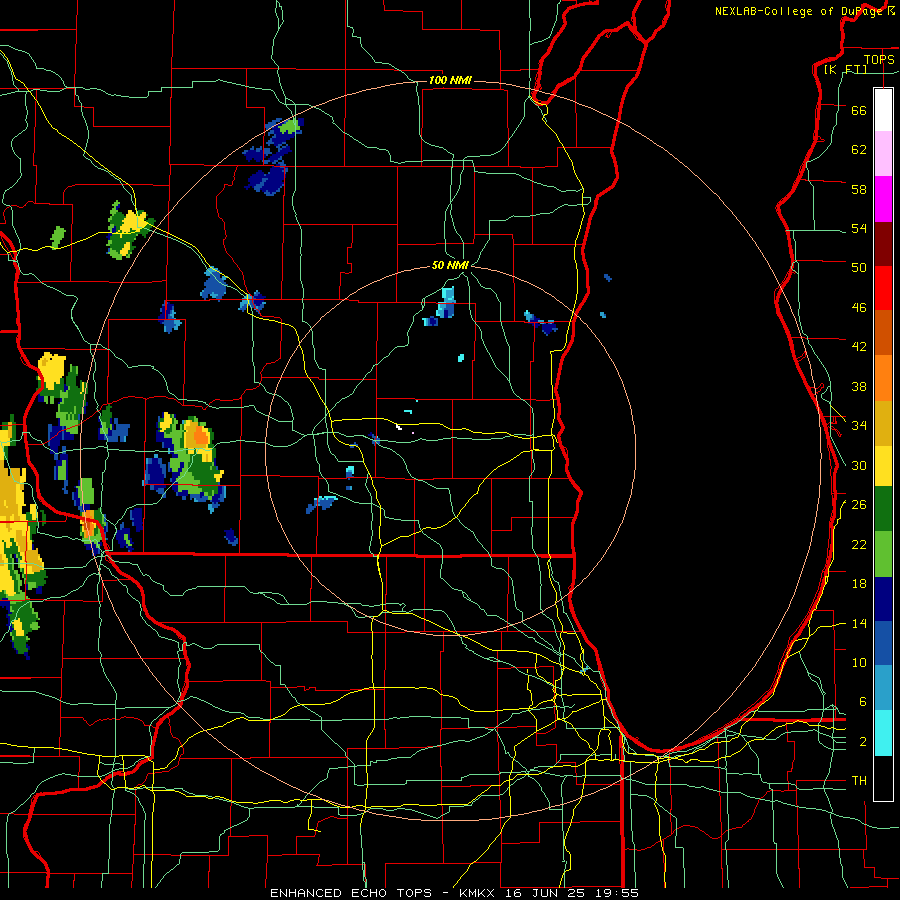This screenshot has height=900, width=900.
Task: Click the legend value "62"
Action: click(x=859, y=150)
